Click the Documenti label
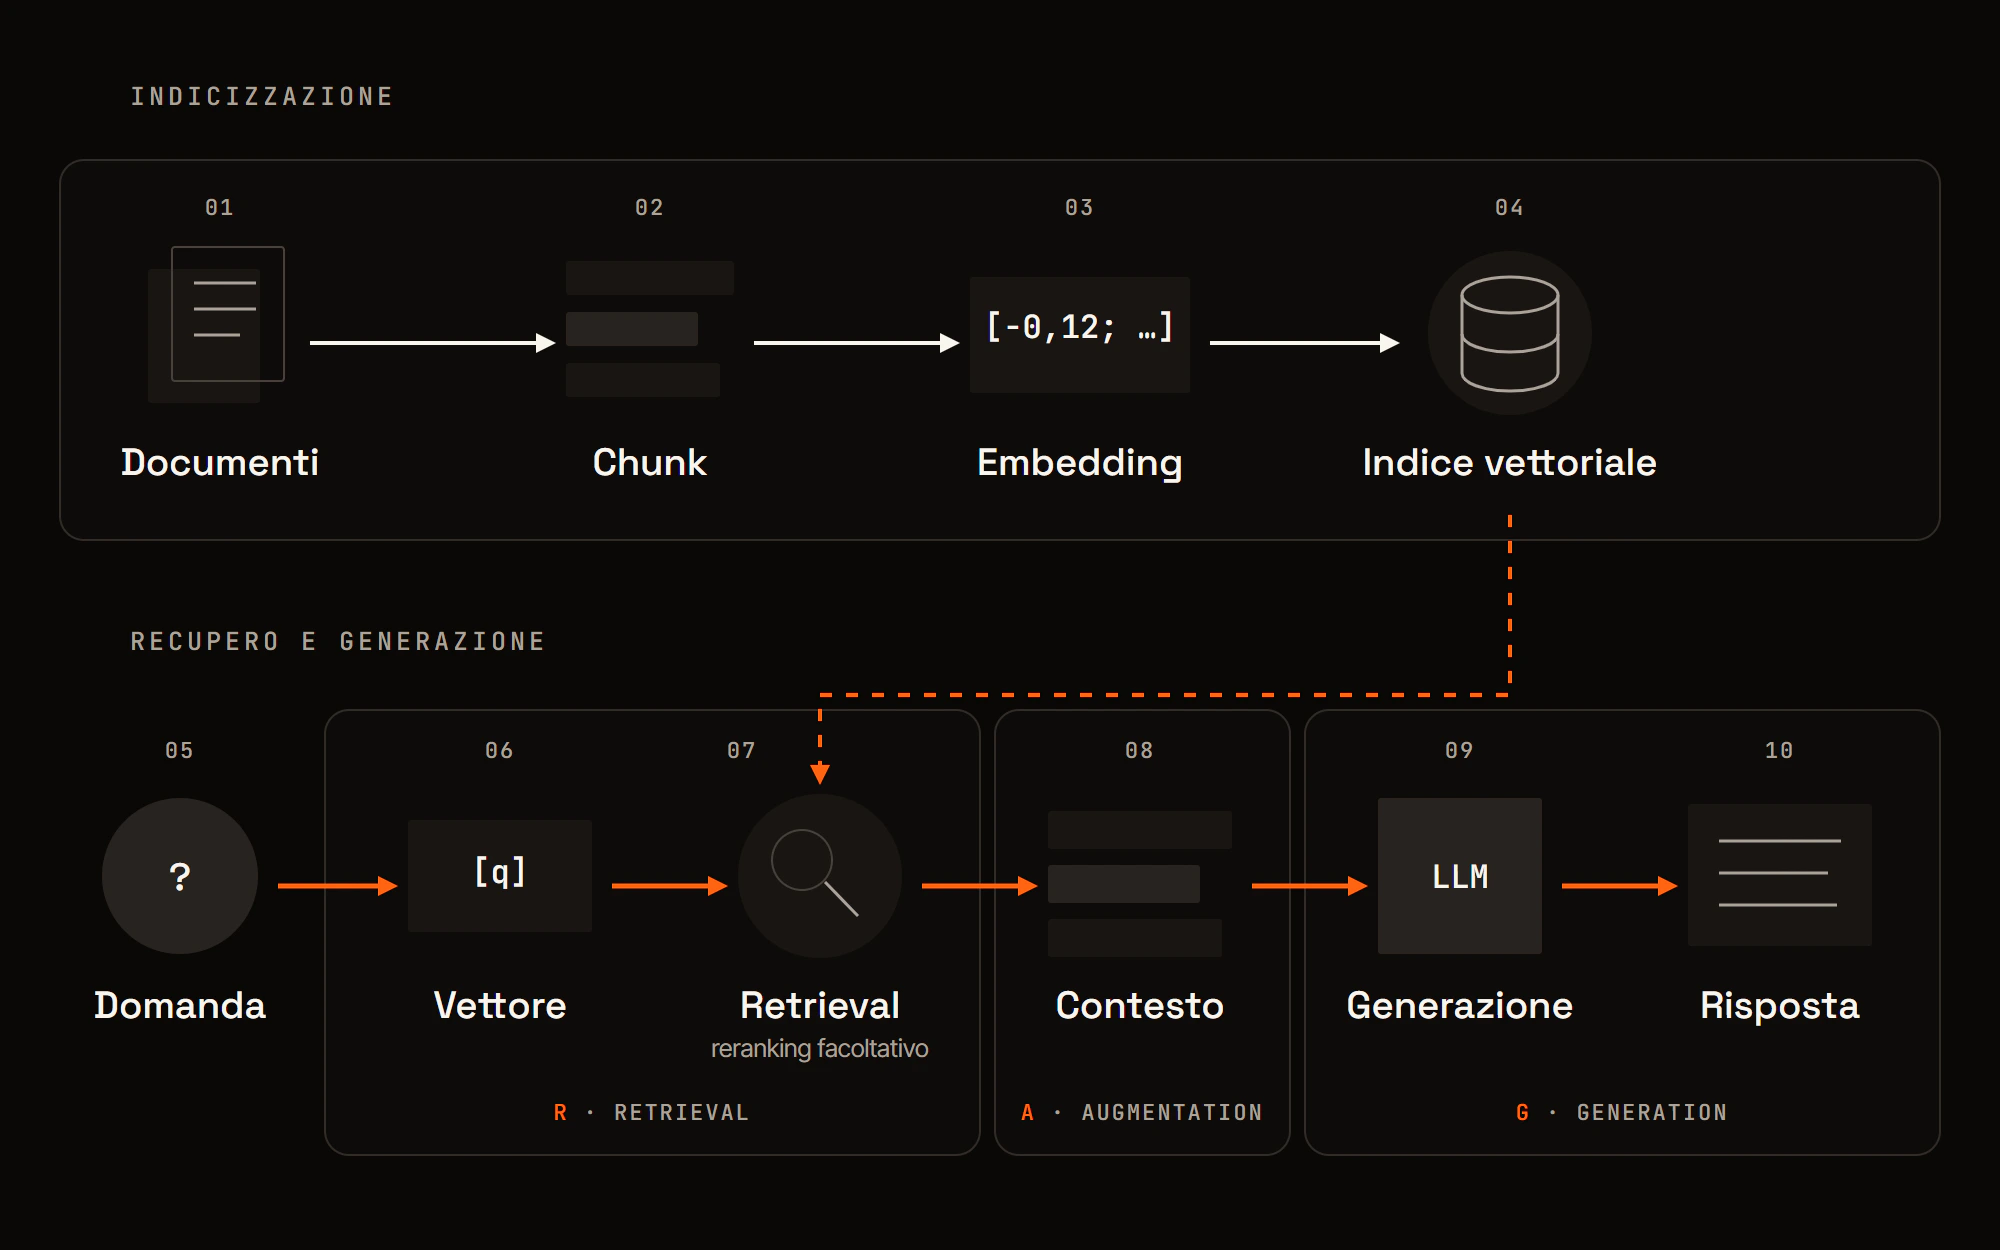2000x1250 pixels. [x=220, y=463]
